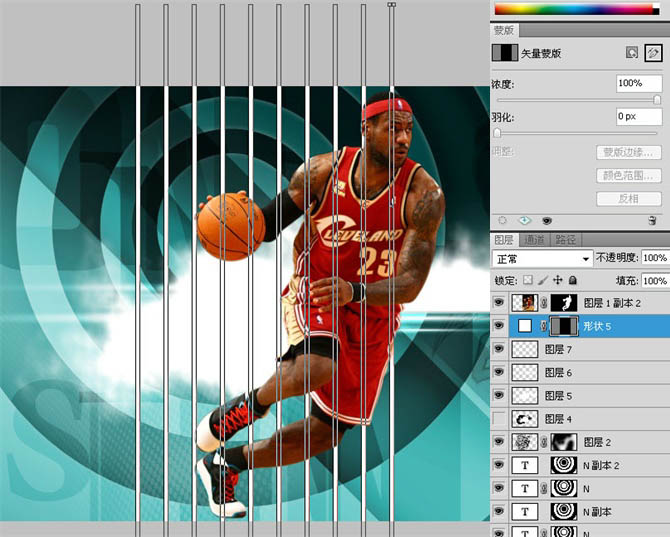Click the circular mask thumbnail of N 副本
The image size is (670, 537).
pos(564,511)
